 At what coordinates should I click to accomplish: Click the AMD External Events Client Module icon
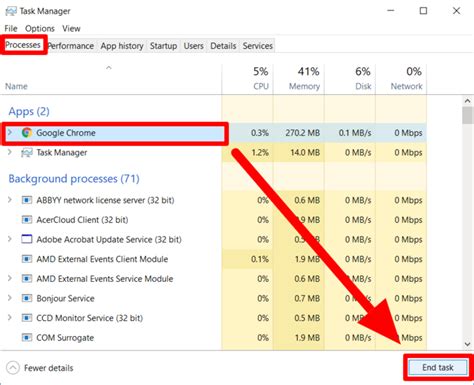pyautogui.click(x=27, y=259)
